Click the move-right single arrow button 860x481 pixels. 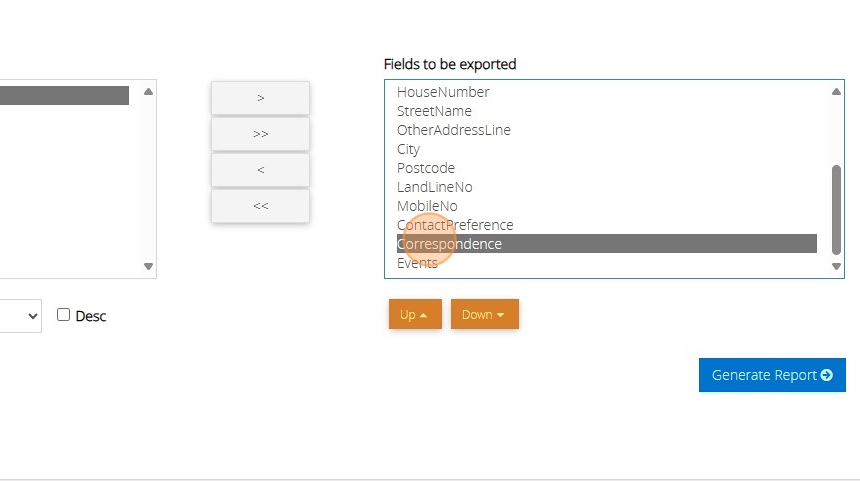(x=260, y=98)
